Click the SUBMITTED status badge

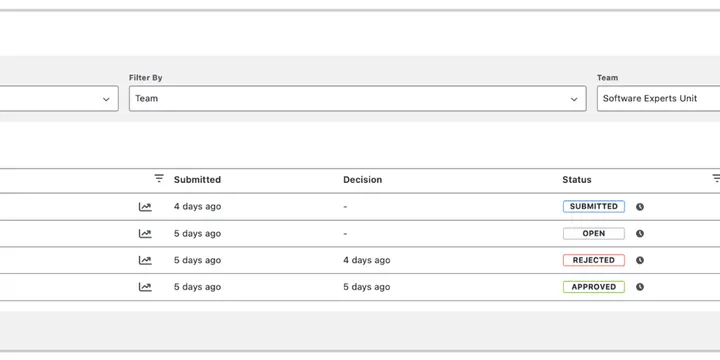tap(594, 207)
